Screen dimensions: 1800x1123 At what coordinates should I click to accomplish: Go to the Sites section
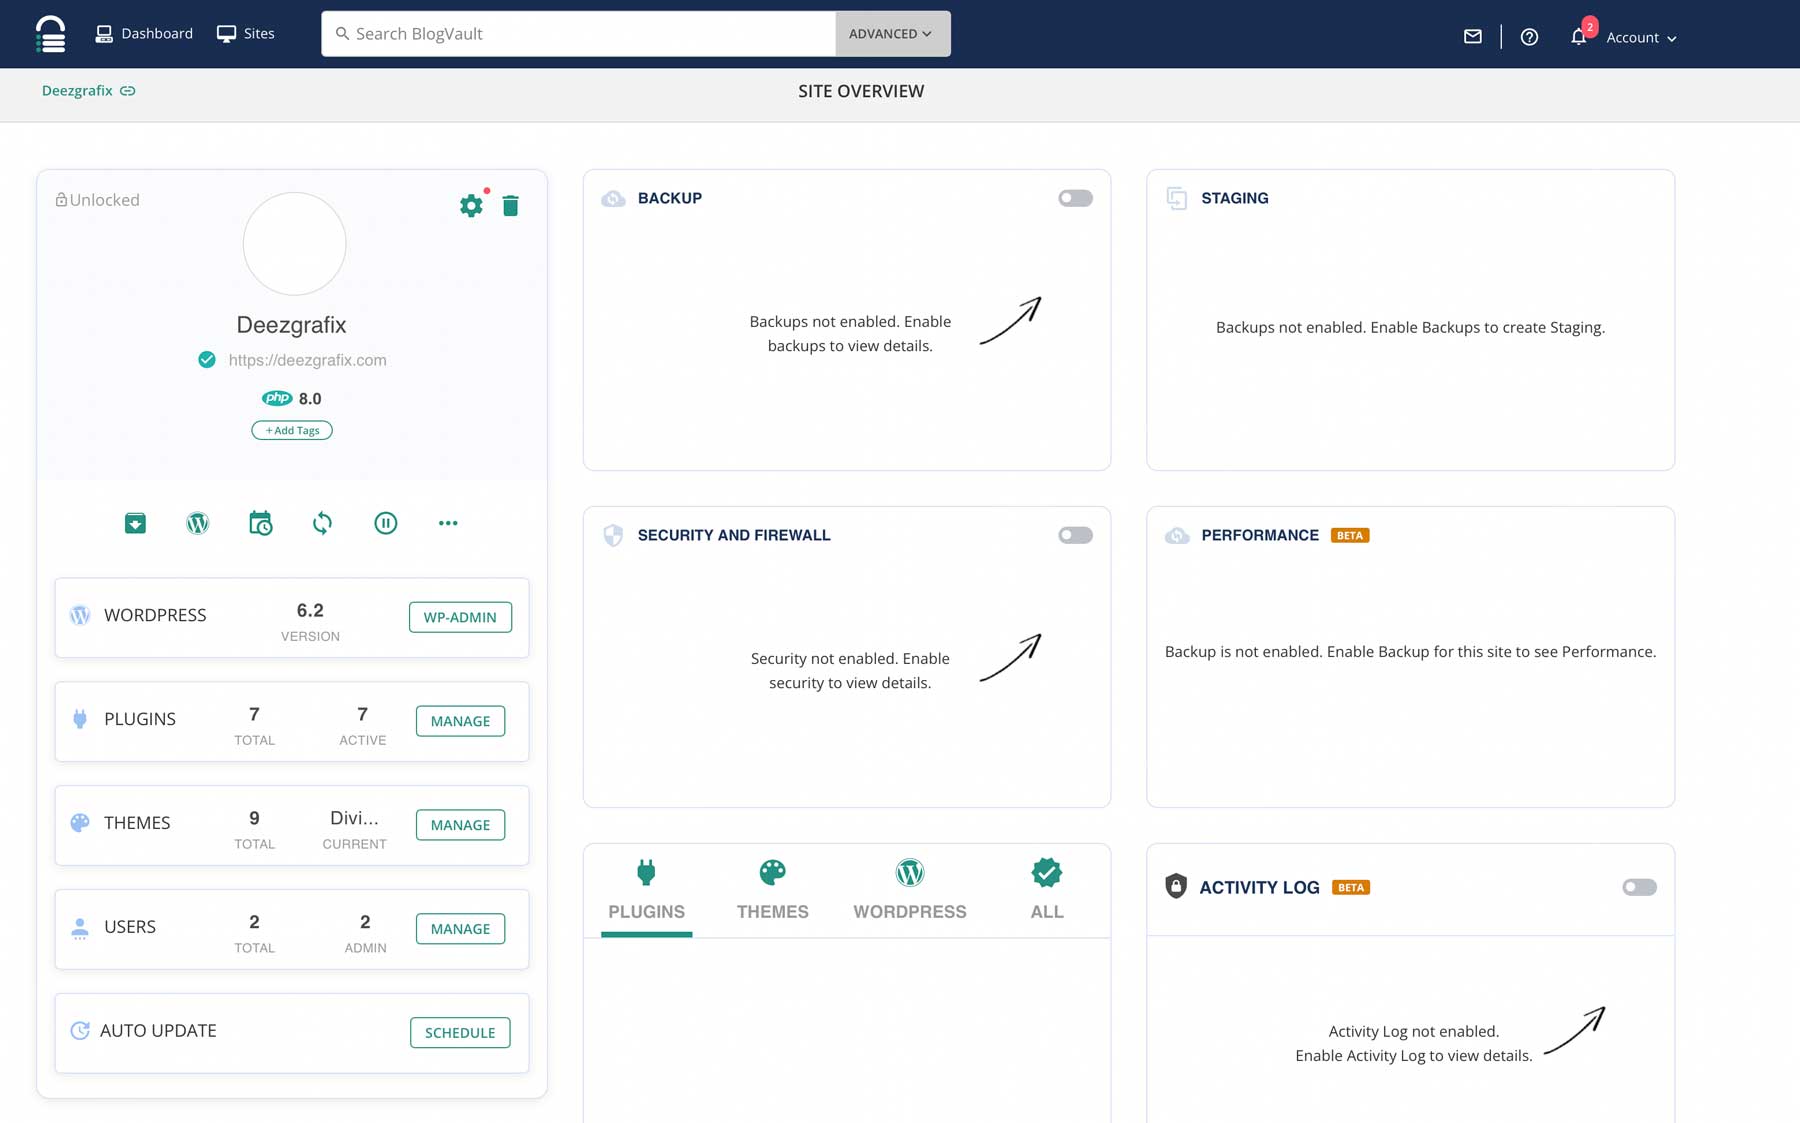(x=247, y=33)
